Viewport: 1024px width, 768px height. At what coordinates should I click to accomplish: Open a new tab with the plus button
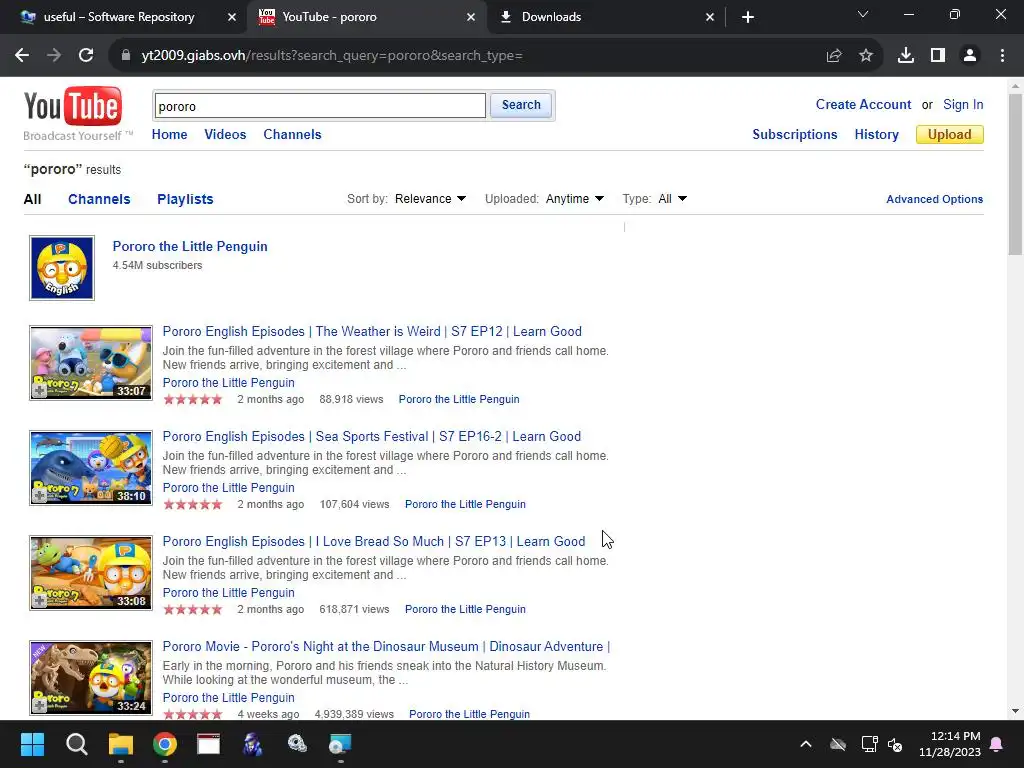pos(748,17)
